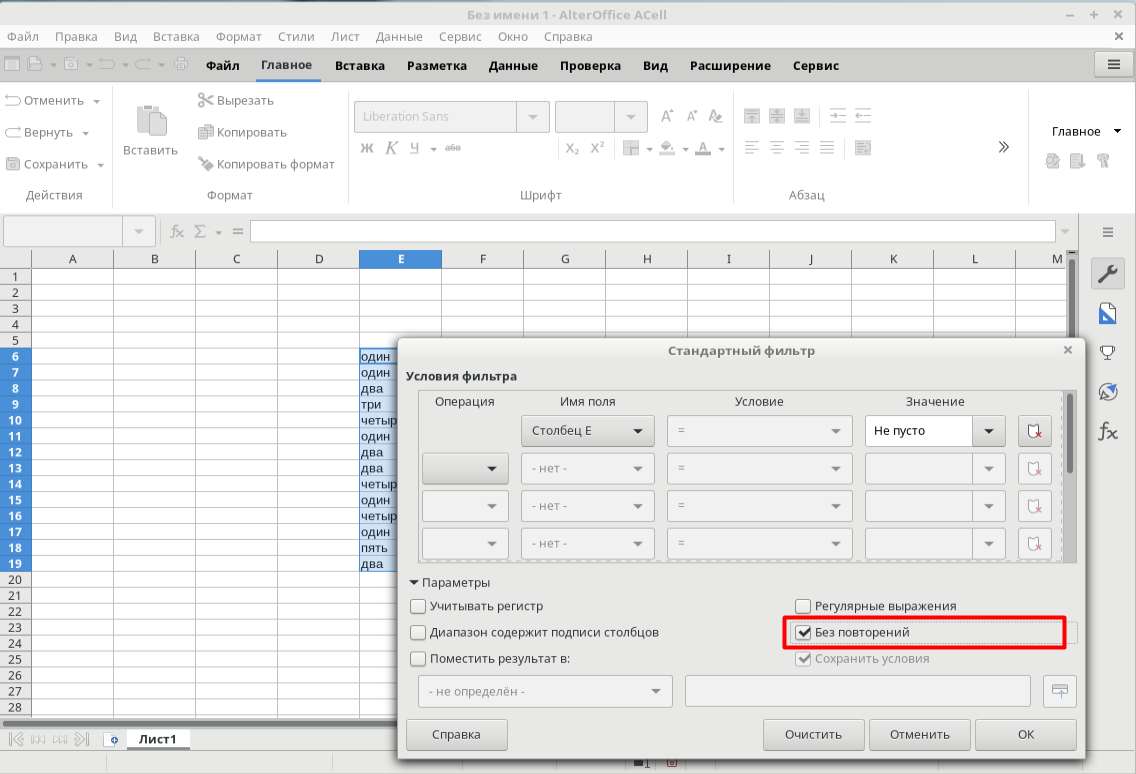Open the Liberation Sans font name dropdown
This screenshot has height=774, width=1136.
[x=532, y=117]
